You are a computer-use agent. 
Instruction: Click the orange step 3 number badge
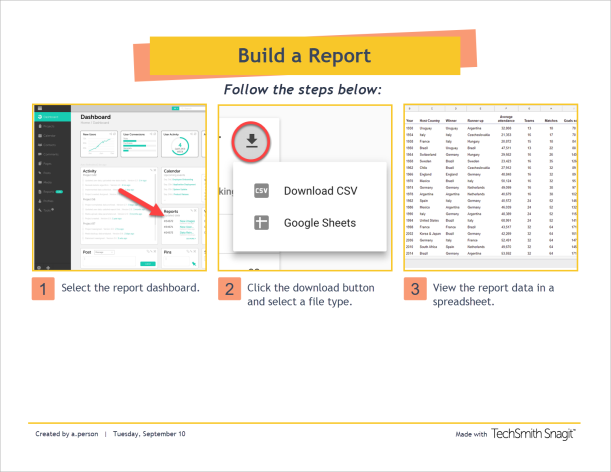(x=414, y=291)
